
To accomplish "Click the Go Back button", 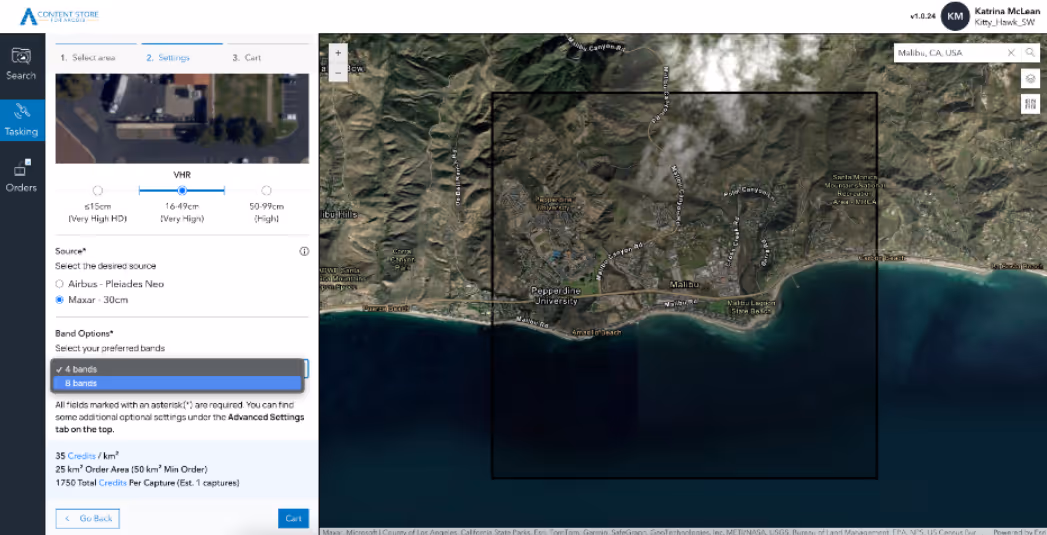I will [88, 518].
